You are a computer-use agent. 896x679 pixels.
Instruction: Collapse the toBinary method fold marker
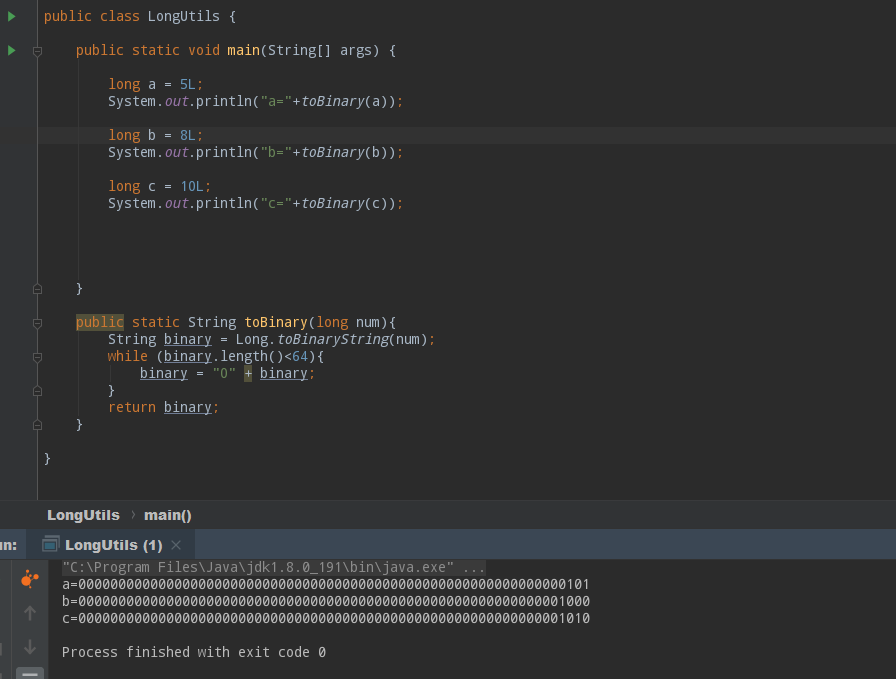tap(37, 323)
